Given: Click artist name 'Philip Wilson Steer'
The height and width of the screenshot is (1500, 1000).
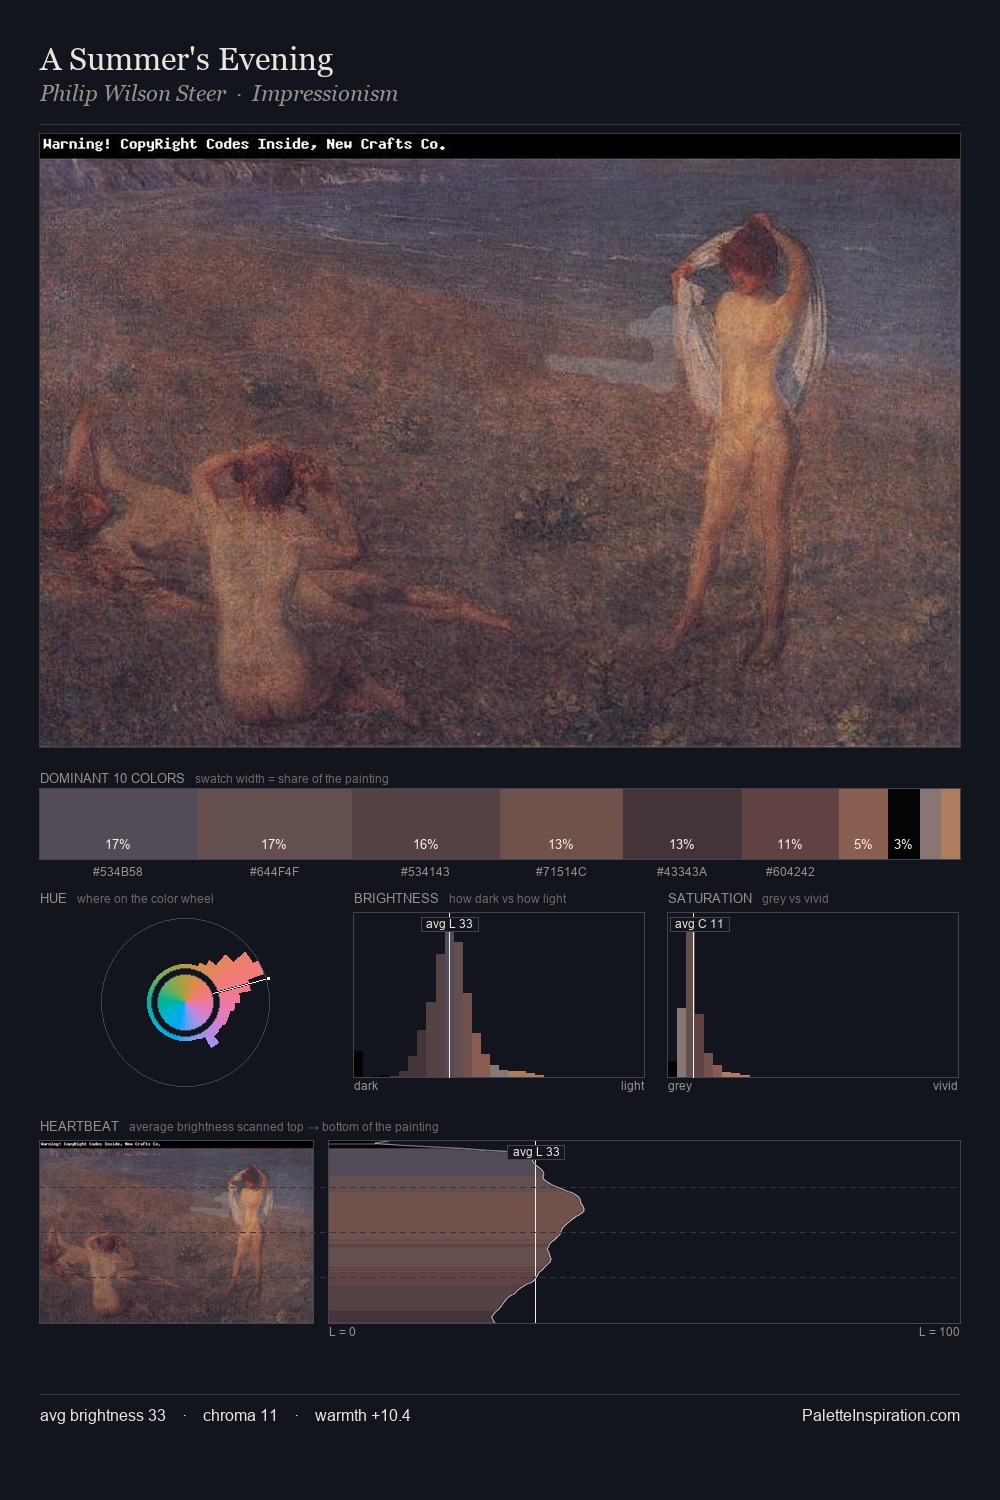Looking at the screenshot, I should point(133,94).
